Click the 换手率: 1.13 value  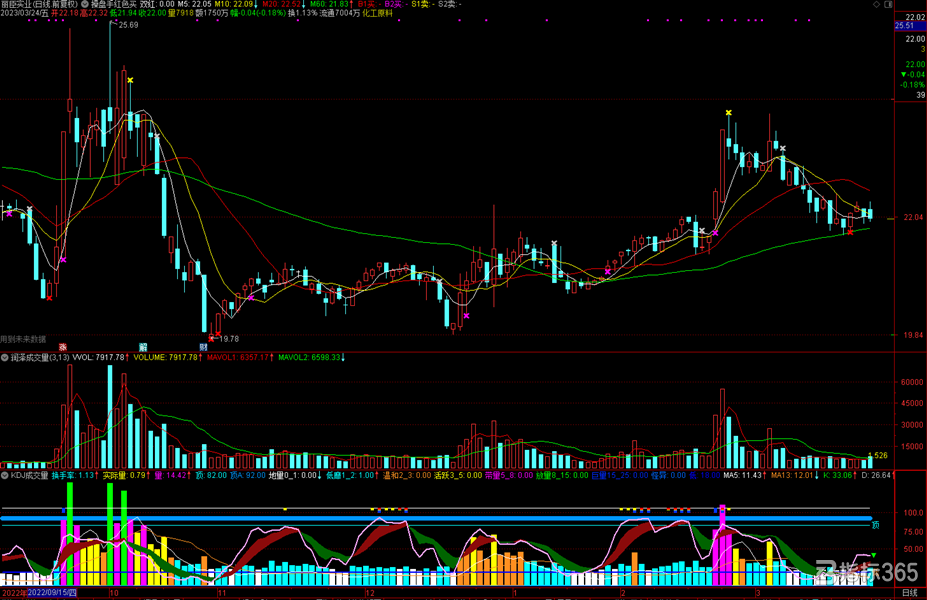click(74, 475)
